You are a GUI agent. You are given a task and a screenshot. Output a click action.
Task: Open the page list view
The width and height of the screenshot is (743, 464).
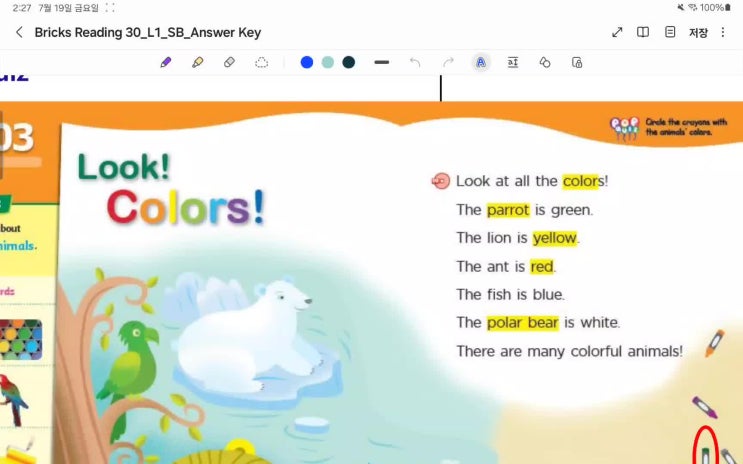pos(670,32)
